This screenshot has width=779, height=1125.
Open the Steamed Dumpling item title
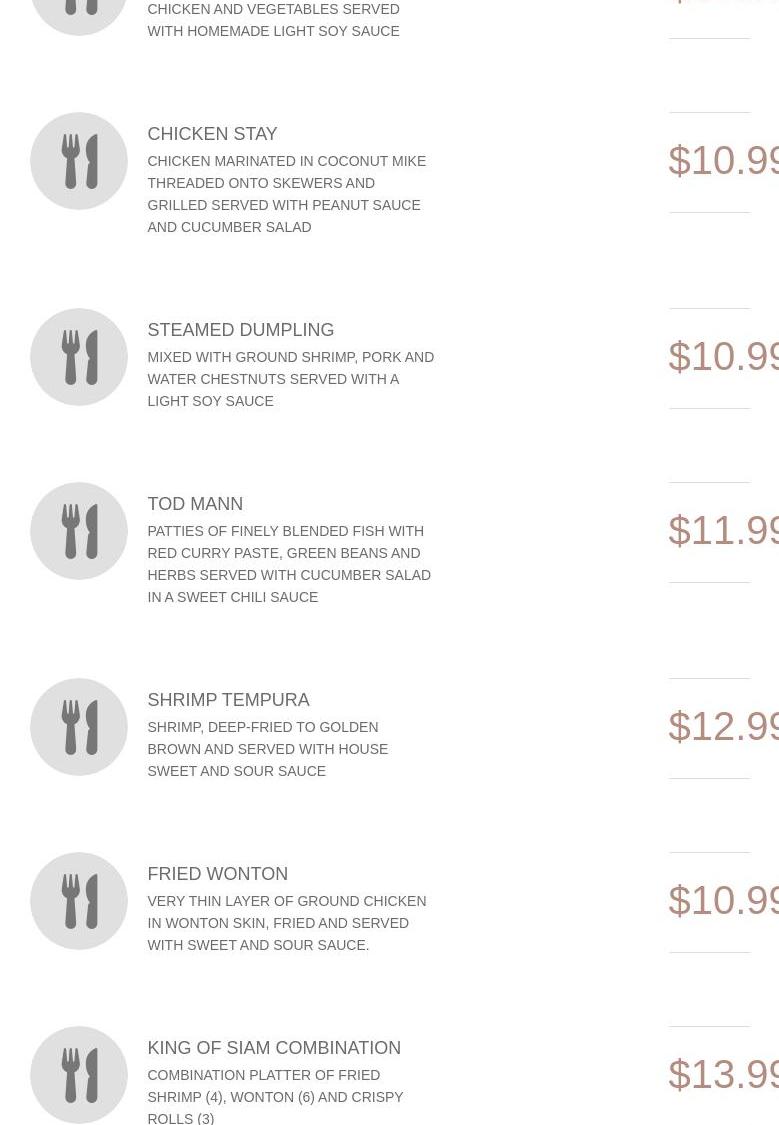click(x=240, y=330)
